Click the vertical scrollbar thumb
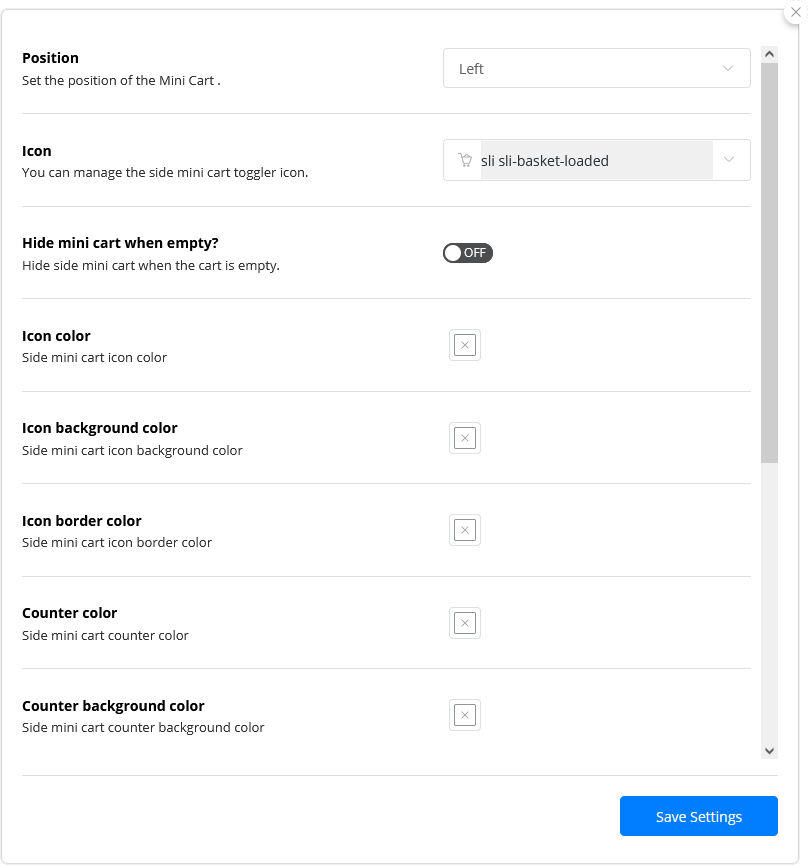This screenshot has height=865, width=808. pos(769,260)
